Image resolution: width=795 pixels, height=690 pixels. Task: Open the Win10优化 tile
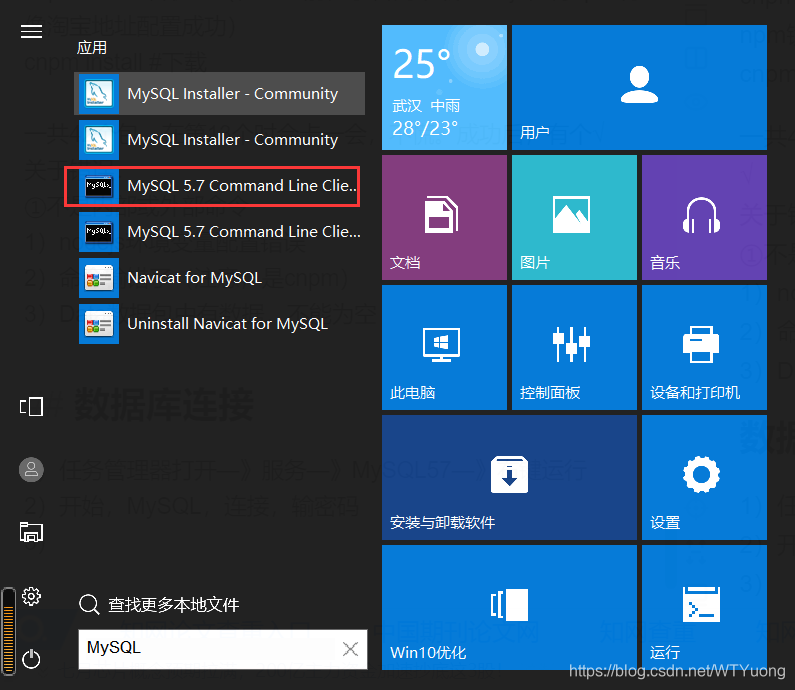coord(509,607)
